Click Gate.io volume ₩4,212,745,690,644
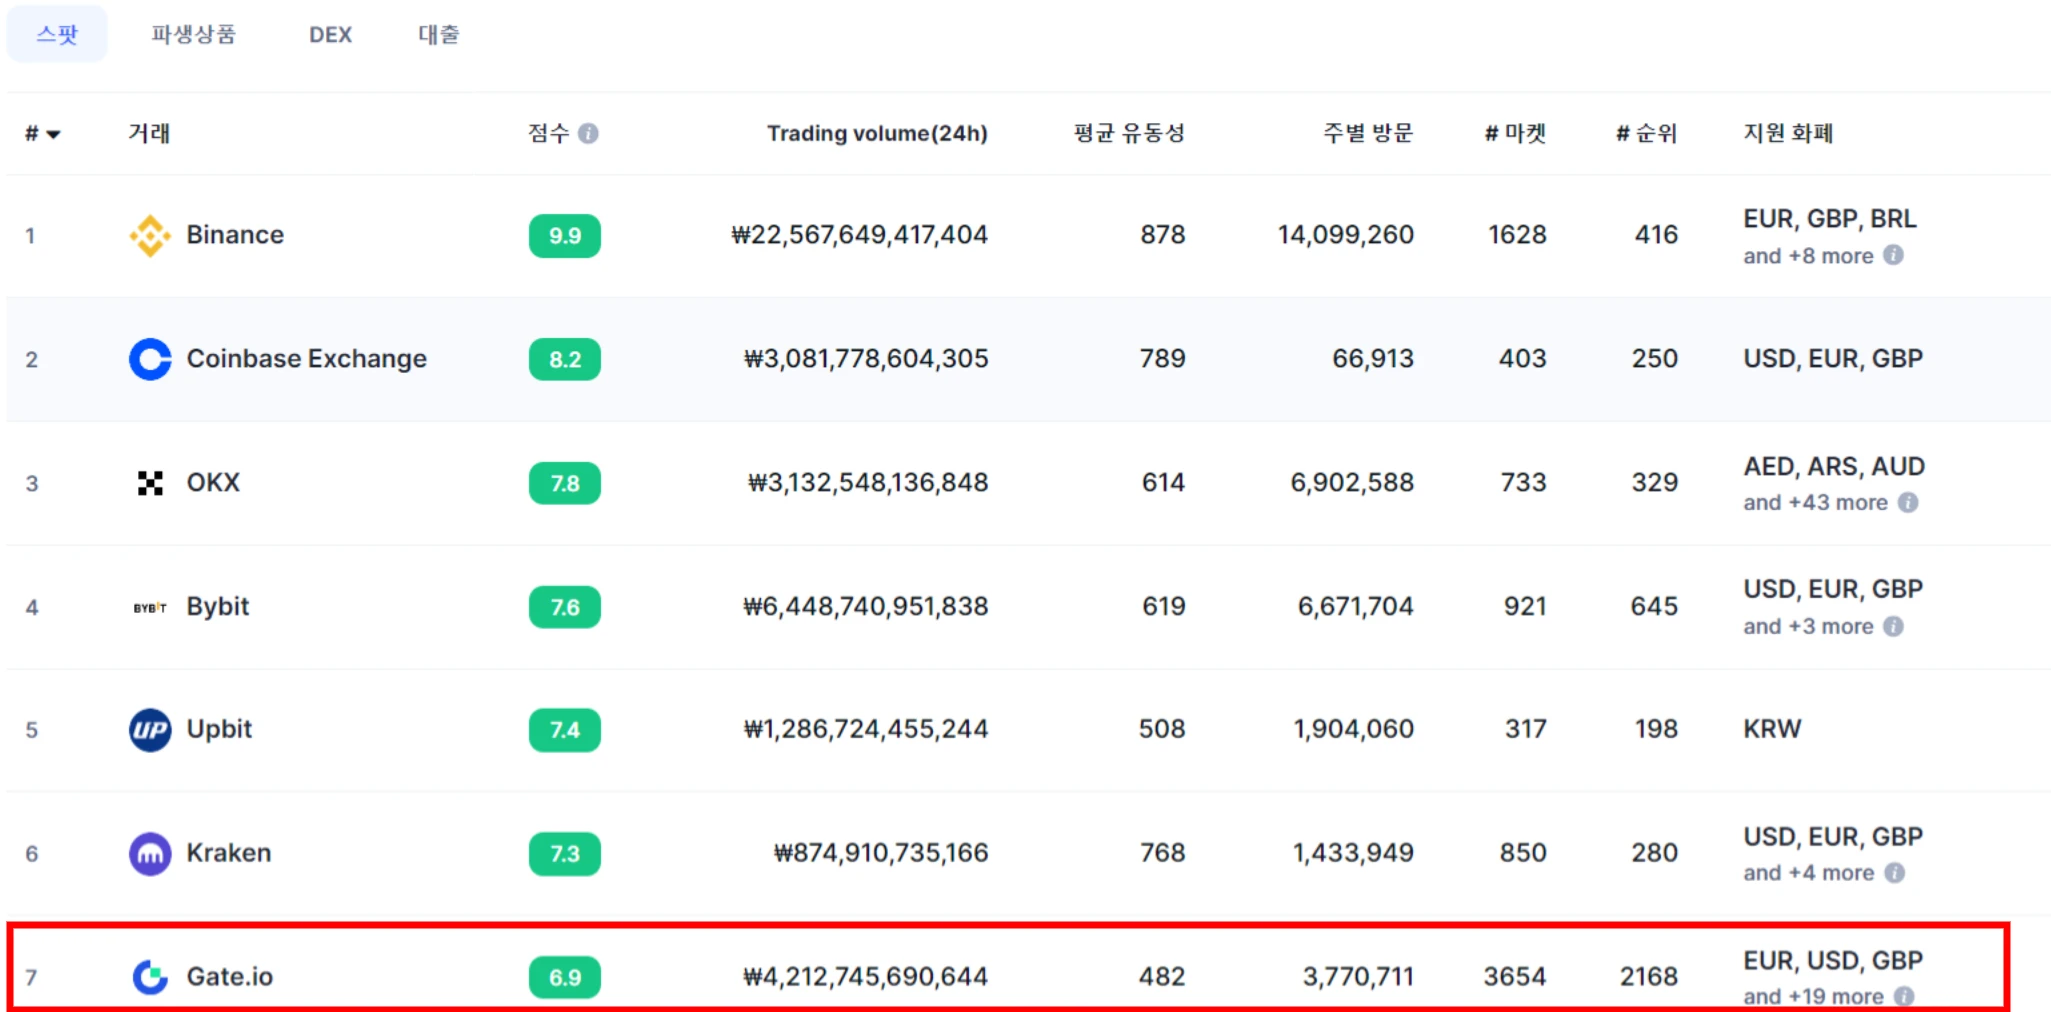 (x=865, y=977)
